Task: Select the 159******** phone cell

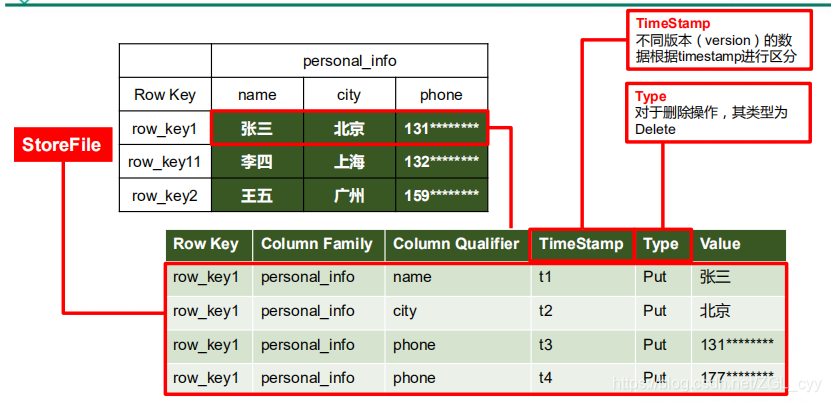Action: click(x=441, y=195)
